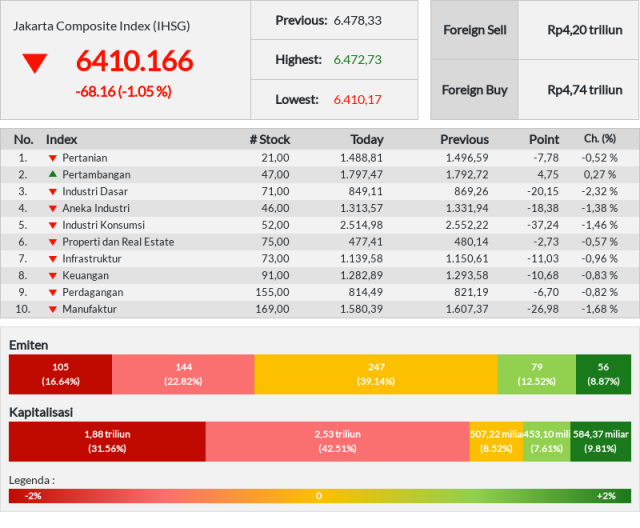Click the Manufaktur index name
640x528 pixels.
click(x=89, y=309)
